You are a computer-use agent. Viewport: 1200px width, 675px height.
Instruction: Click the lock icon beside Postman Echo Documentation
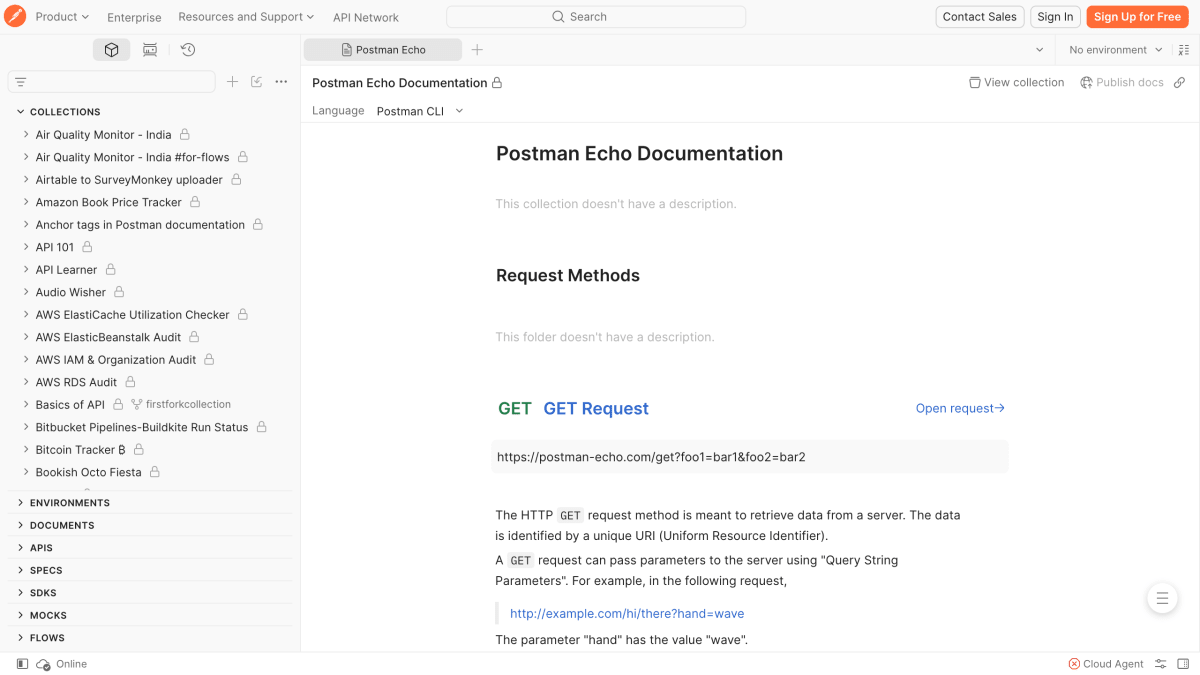[x=497, y=83]
